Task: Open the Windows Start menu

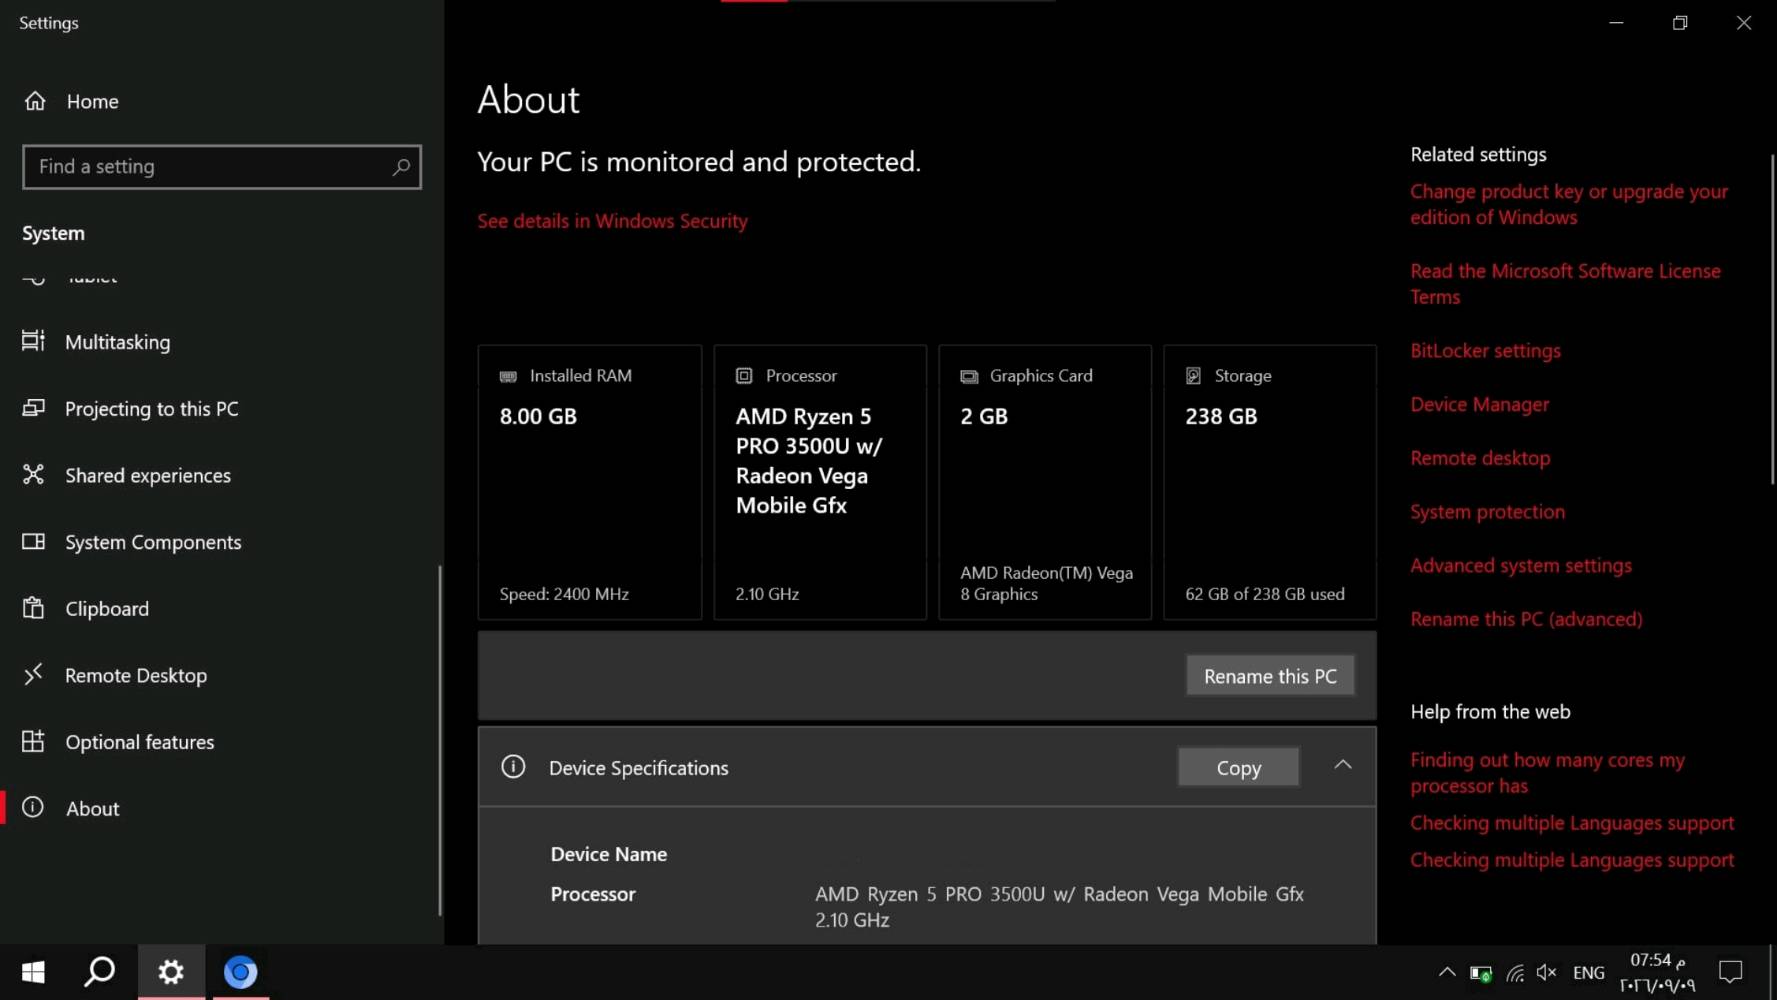Action: click(x=33, y=972)
